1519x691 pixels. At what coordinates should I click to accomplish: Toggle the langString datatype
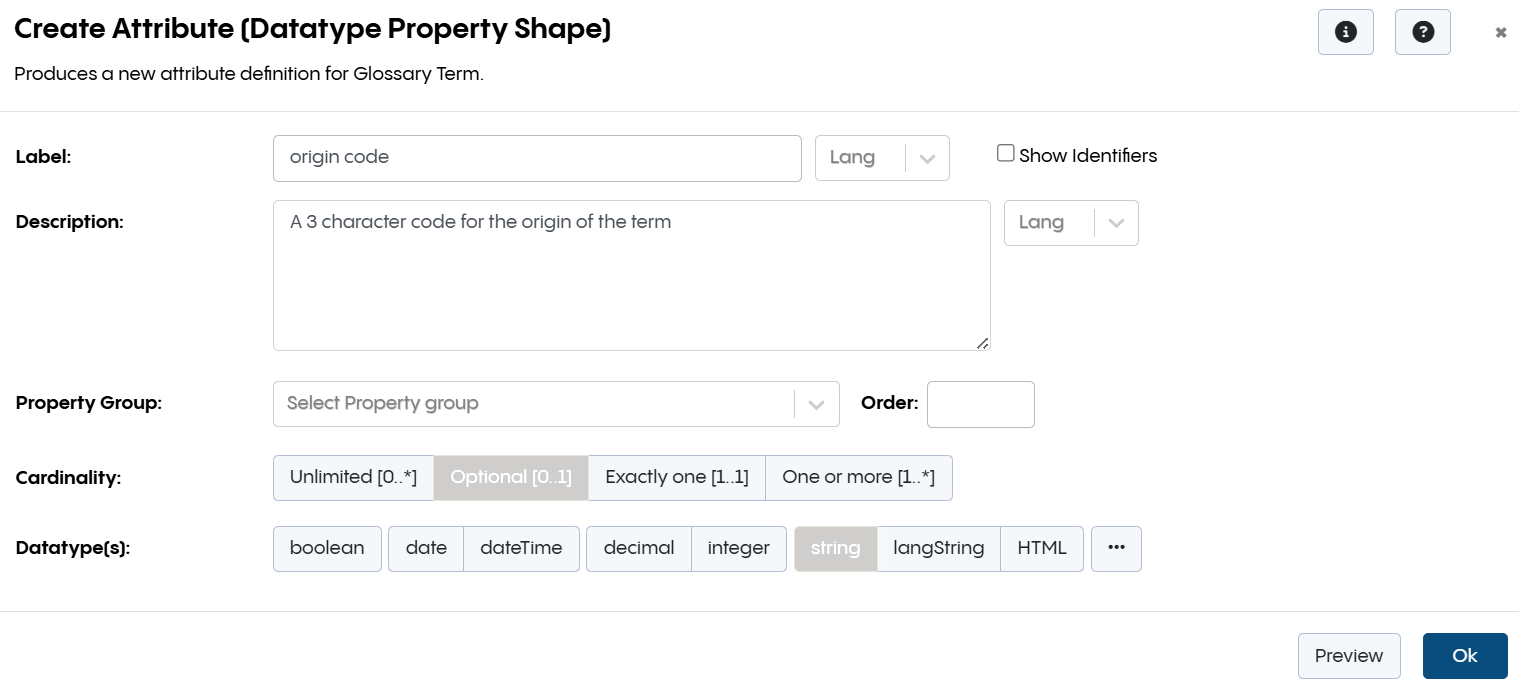[937, 548]
